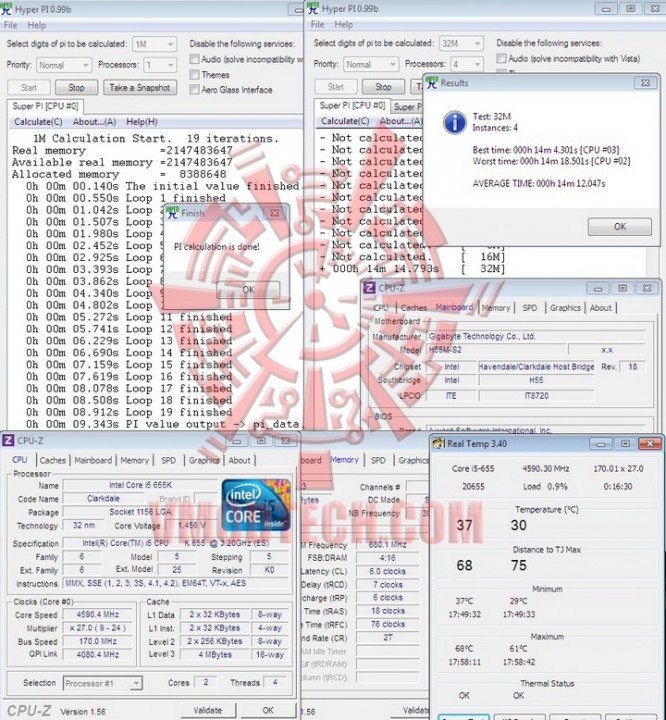This screenshot has height=720, width=666.
Task: Select Super PI [CPU #0] tab in right Hyper PI
Action: [352, 106]
